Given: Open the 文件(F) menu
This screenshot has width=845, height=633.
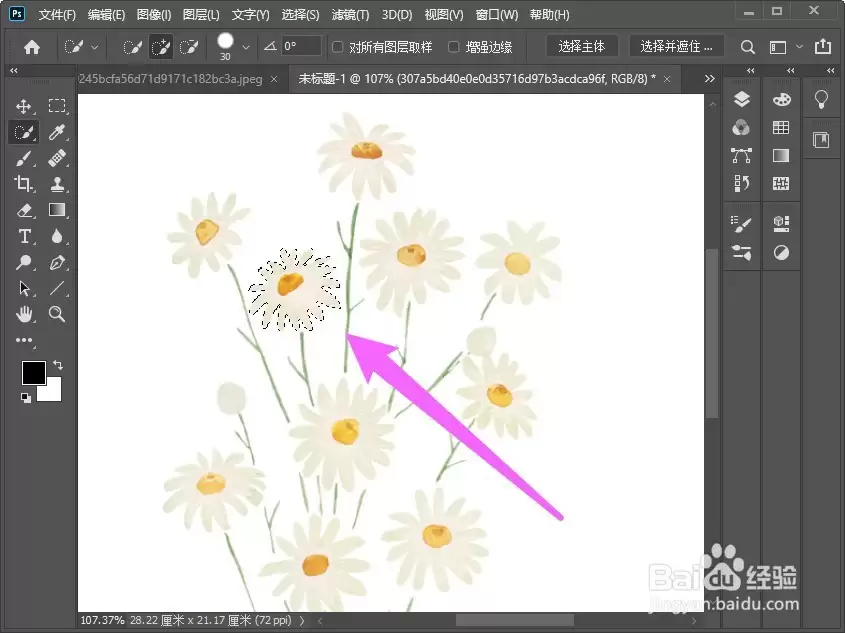Looking at the screenshot, I should [x=57, y=15].
